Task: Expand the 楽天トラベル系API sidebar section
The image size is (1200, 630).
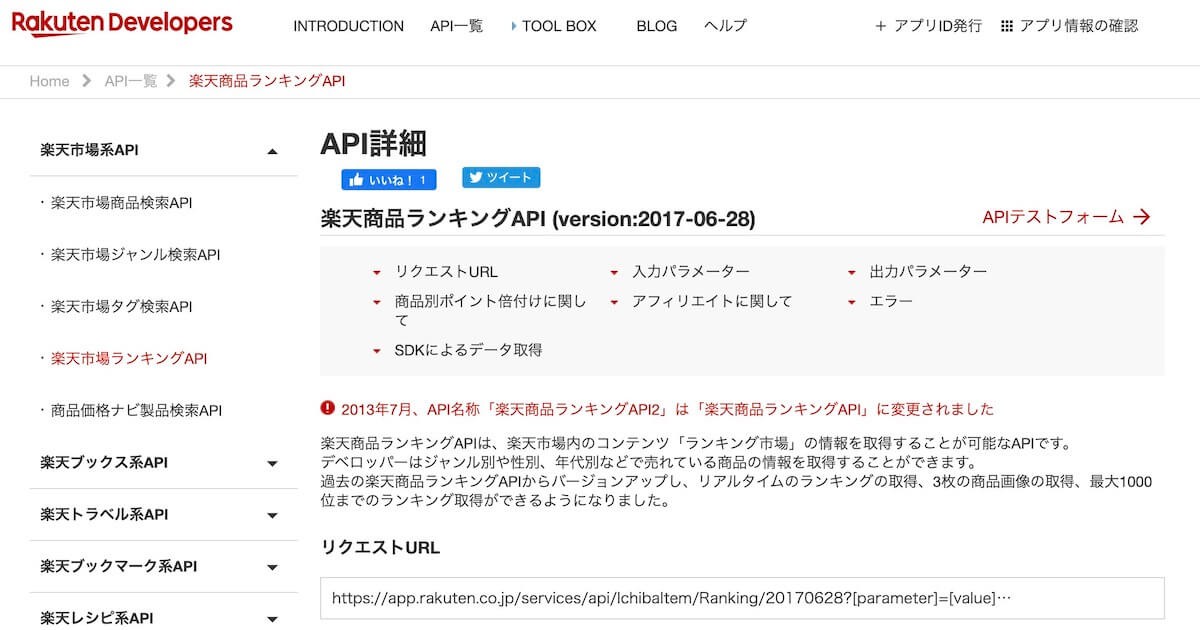Action: pos(272,515)
